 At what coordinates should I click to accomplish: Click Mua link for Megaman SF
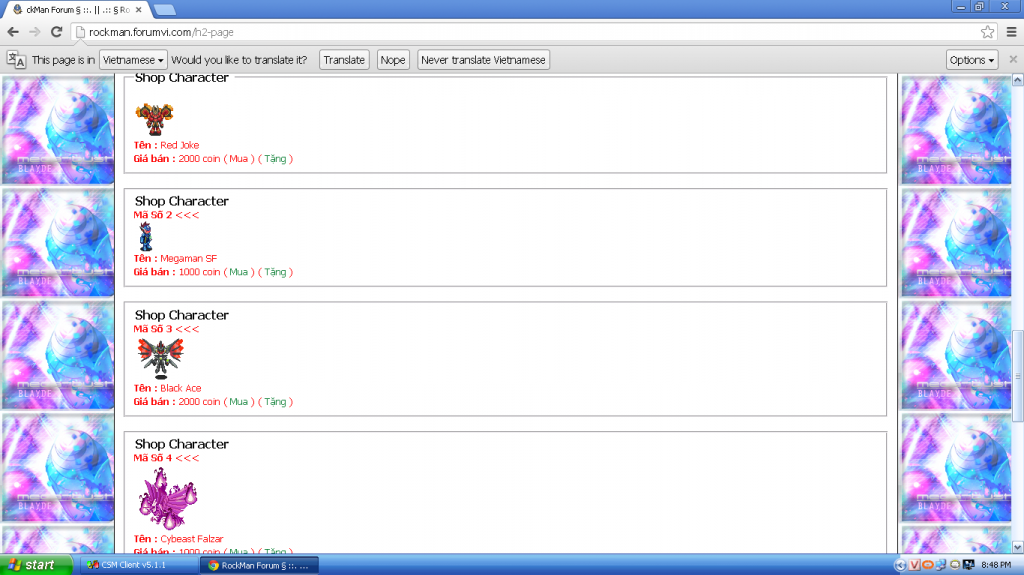(x=238, y=272)
